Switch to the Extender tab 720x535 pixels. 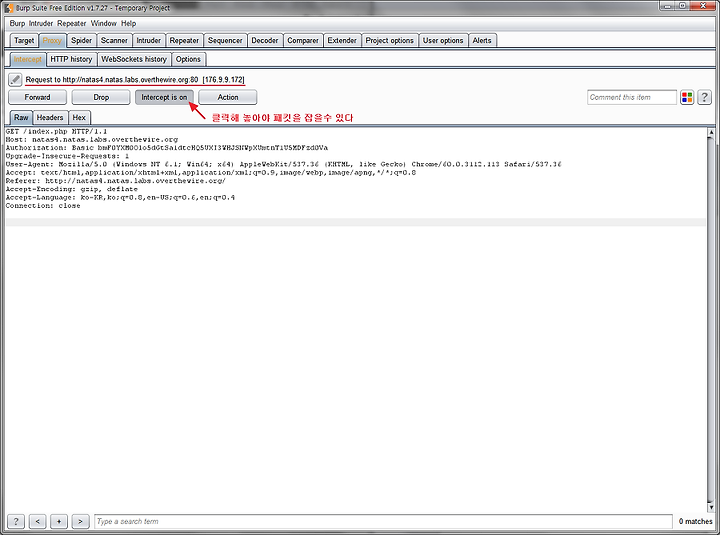[x=342, y=40]
